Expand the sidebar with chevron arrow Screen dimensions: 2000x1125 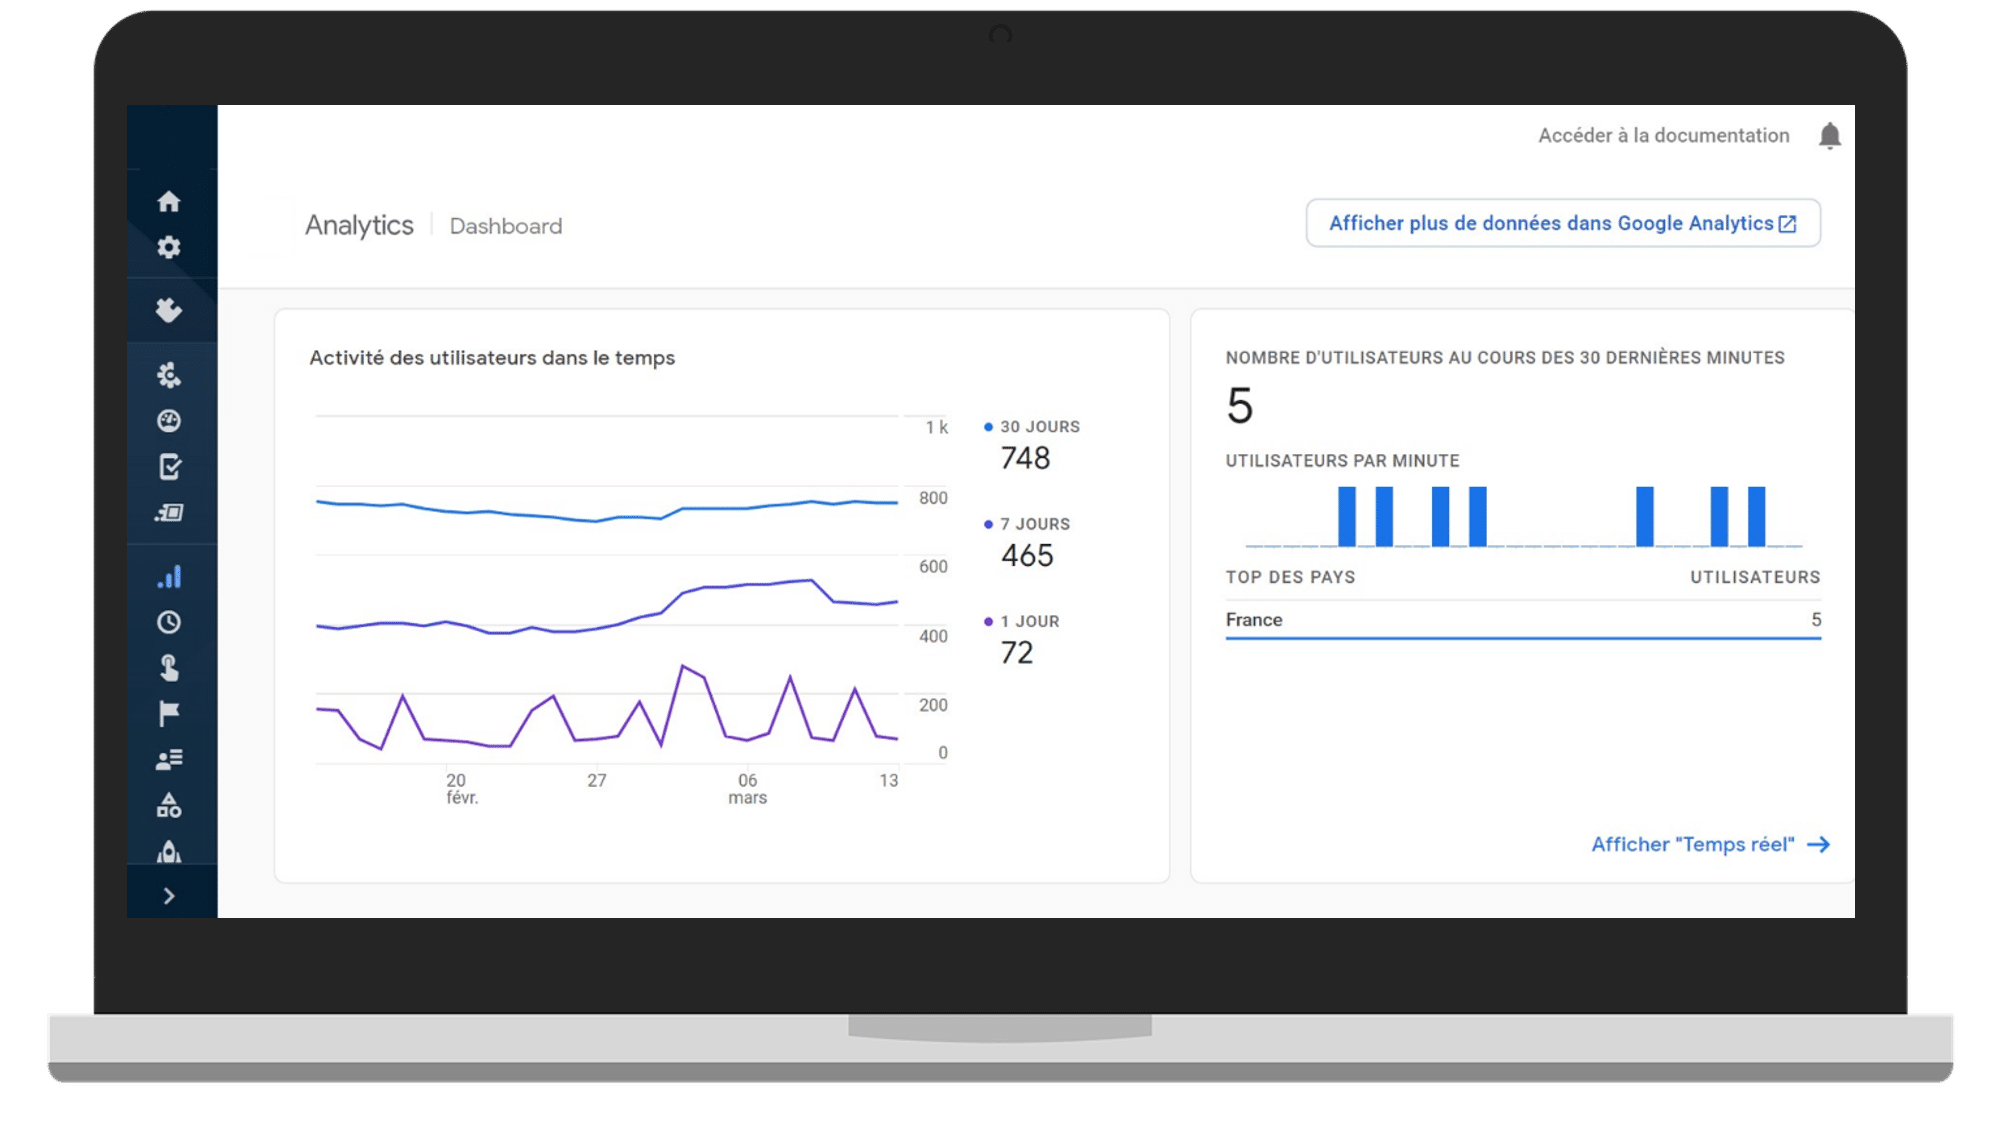169,896
